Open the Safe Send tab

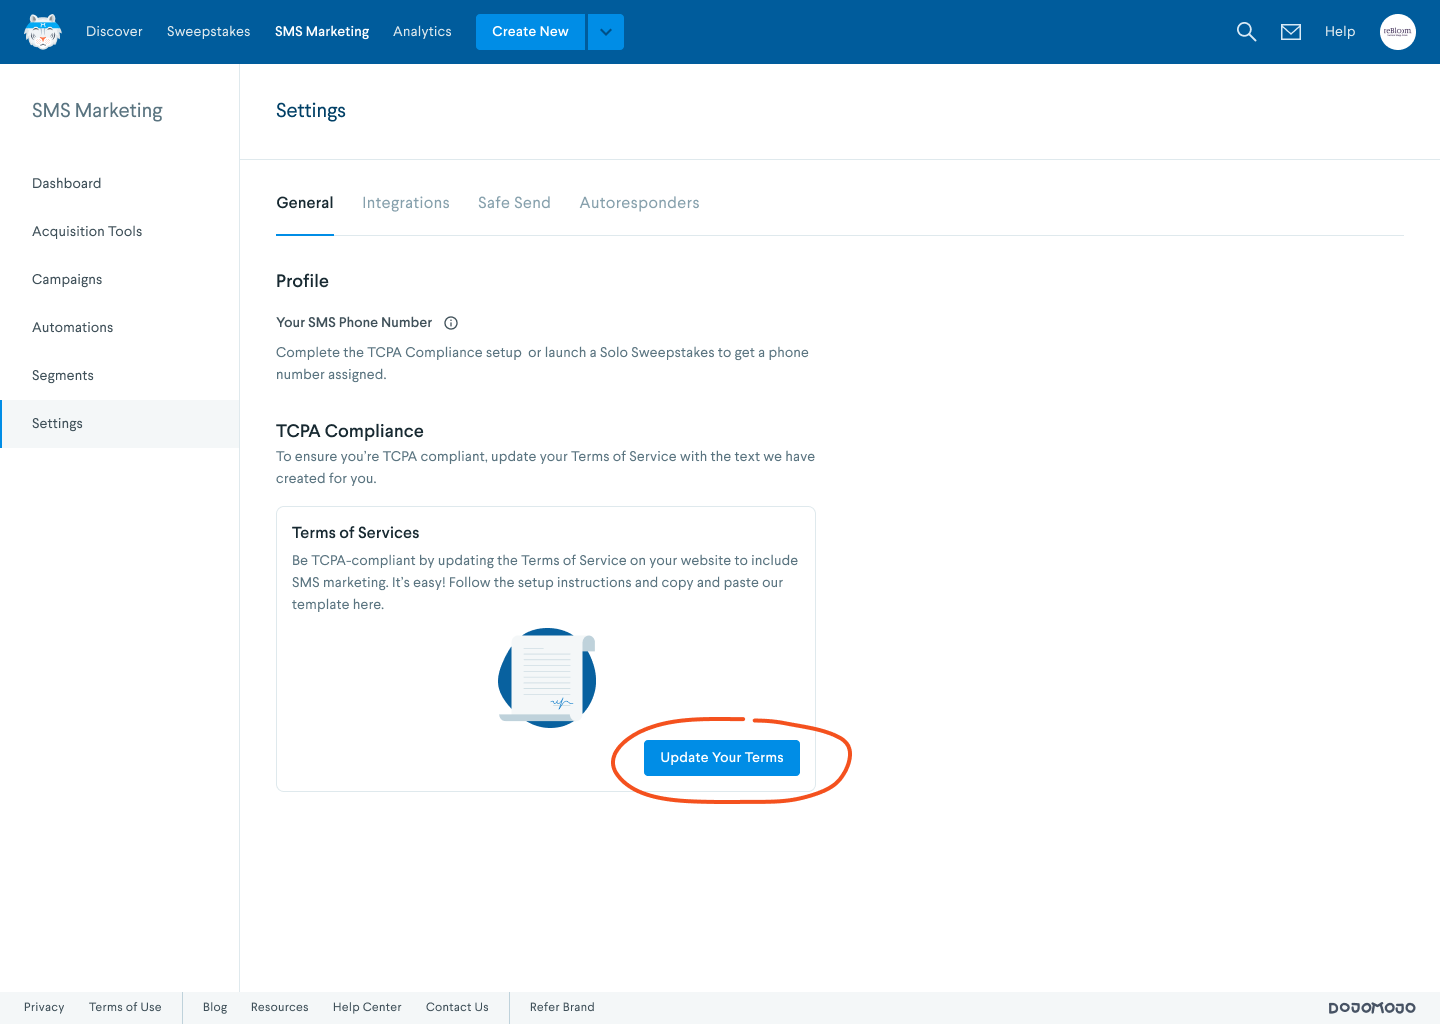[514, 203]
